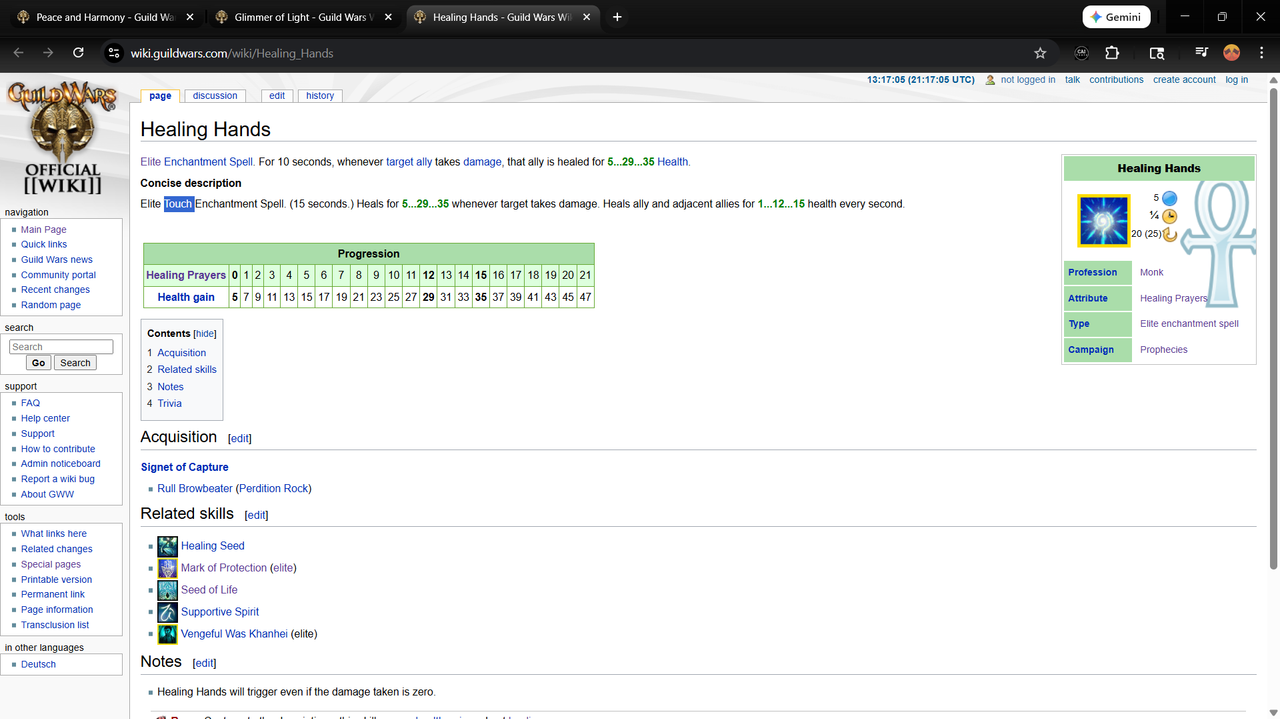Open Recent changes in navigation
This screenshot has height=719, width=1280.
tap(55, 290)
